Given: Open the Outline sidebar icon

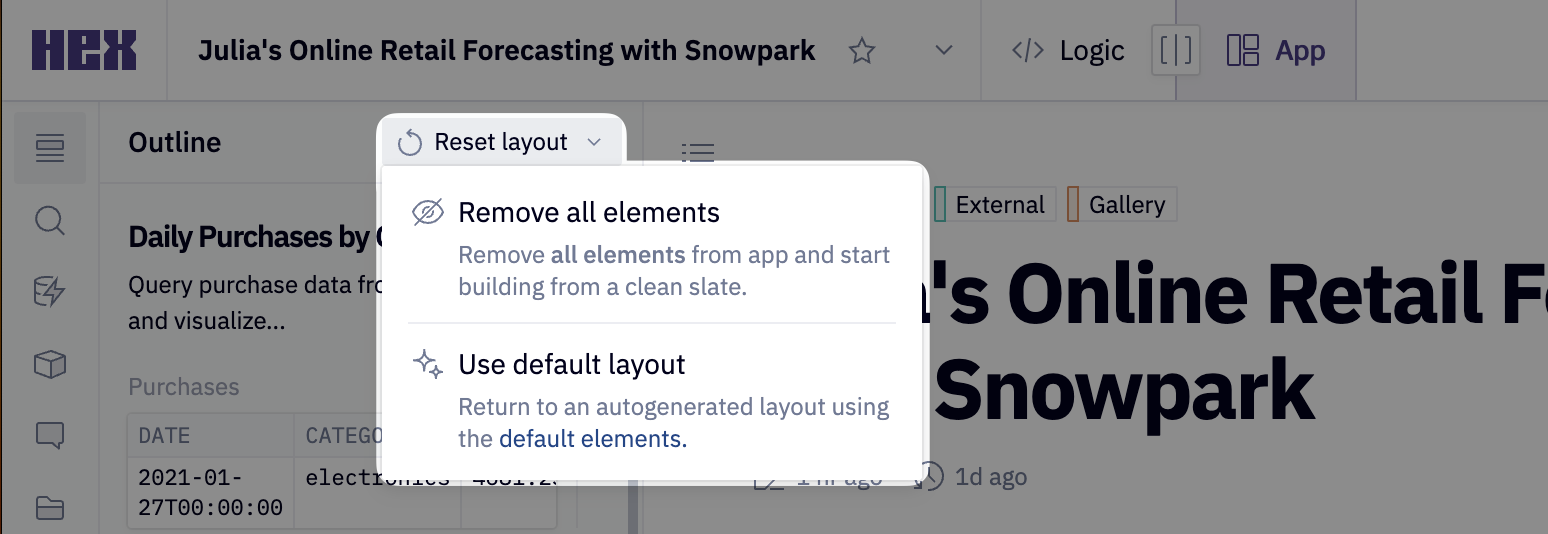Looking at the screenshot, I should [x=49, y=148].
